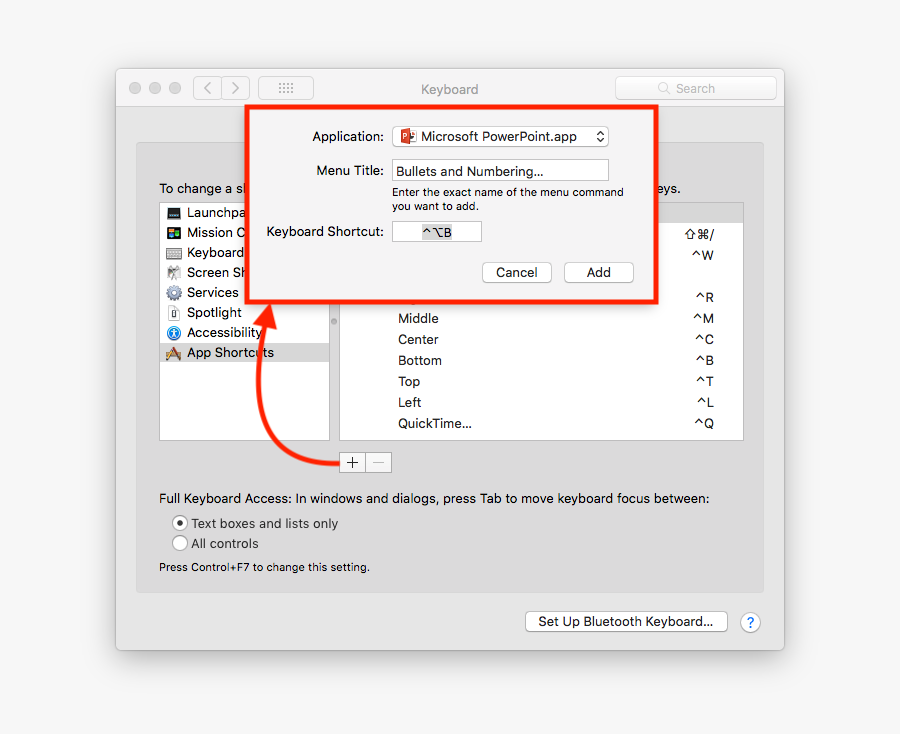This screenshot has height=734, width=900.
Task: Click inside the Menu Title field
Action: coord(500,170)
